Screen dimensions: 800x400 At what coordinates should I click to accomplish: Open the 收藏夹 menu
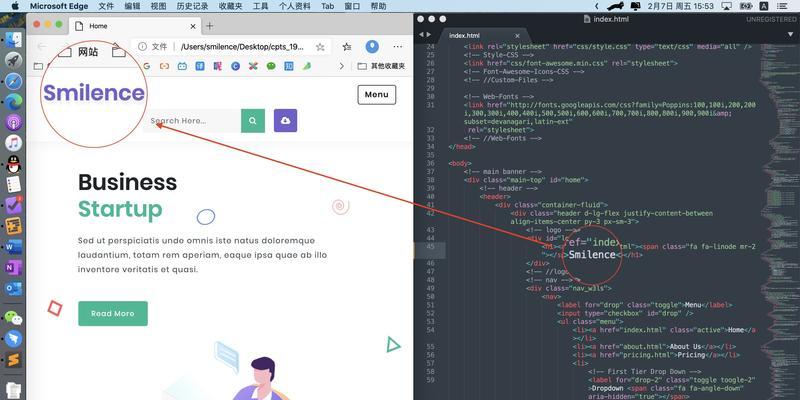click(231, 6)
